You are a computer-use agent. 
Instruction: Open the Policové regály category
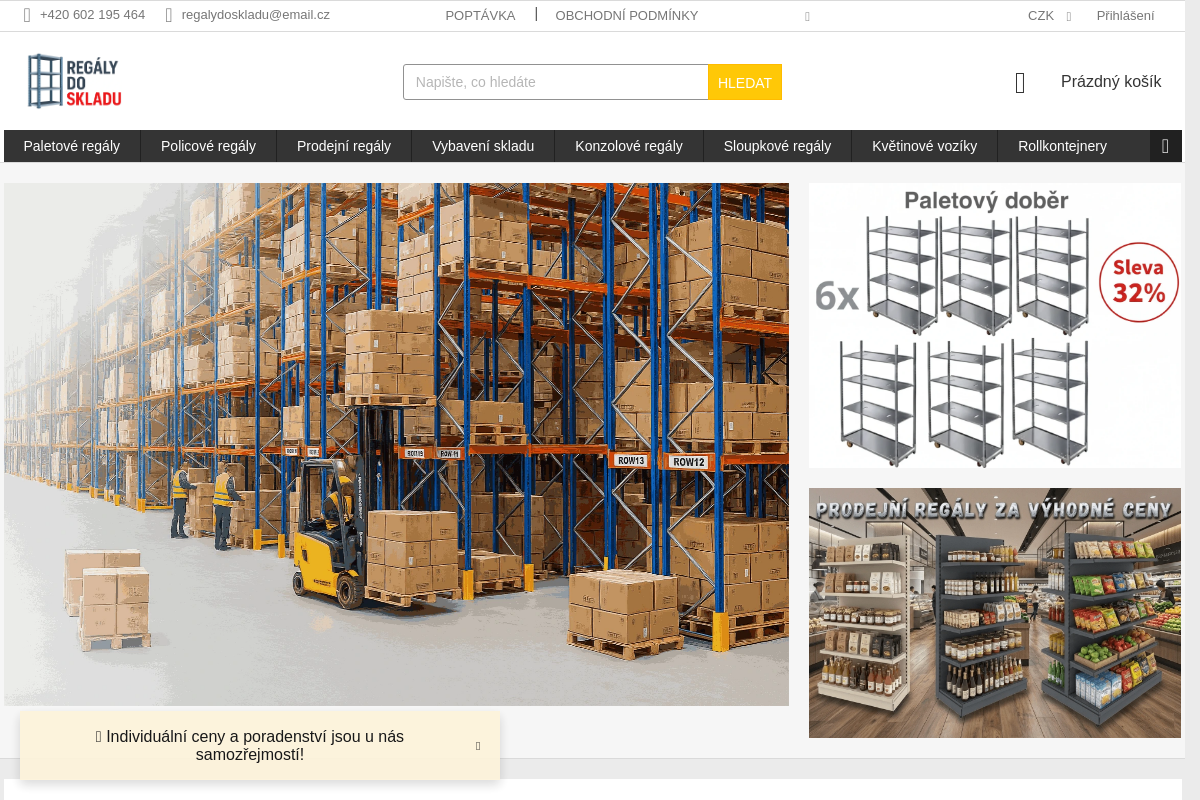click(208, 146)
